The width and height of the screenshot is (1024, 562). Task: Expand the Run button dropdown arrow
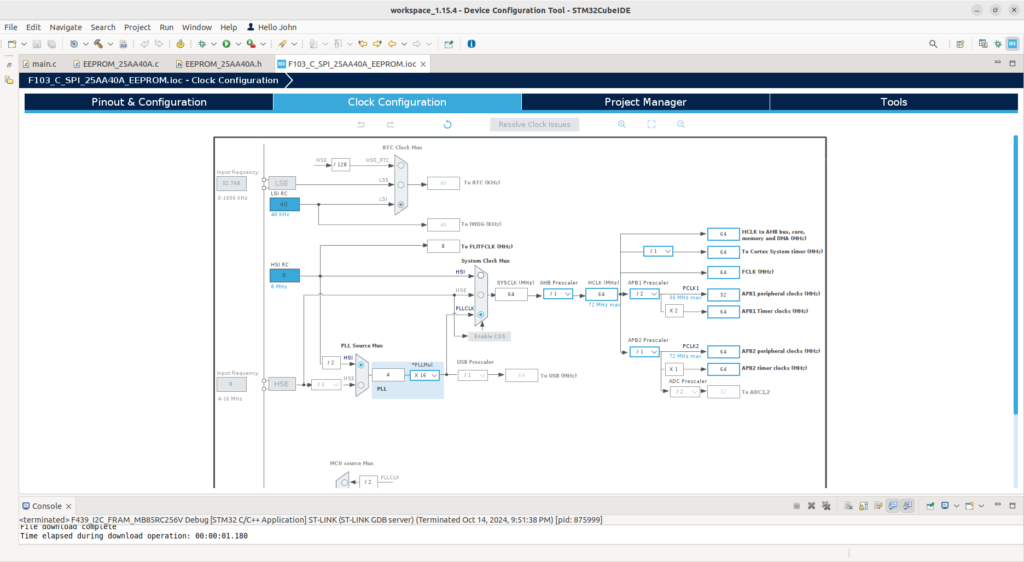click(238, 44)
